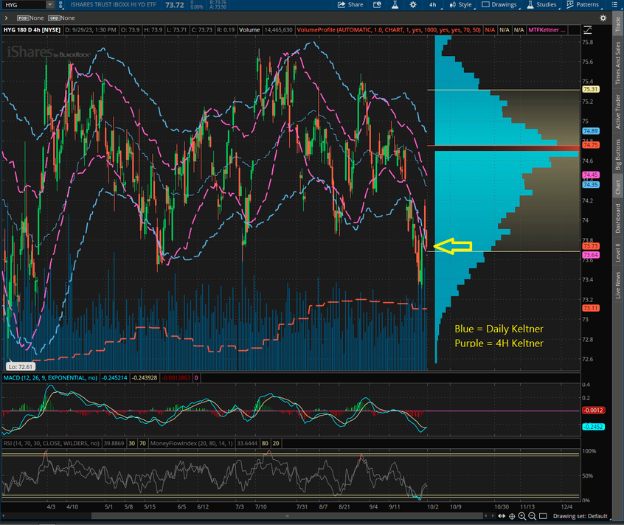The height and width of the screenshot is (525, 624).
Task: Click the RSI (14, 70, 30, CLOSE, WILDERS) label
Action: [51, 443]
